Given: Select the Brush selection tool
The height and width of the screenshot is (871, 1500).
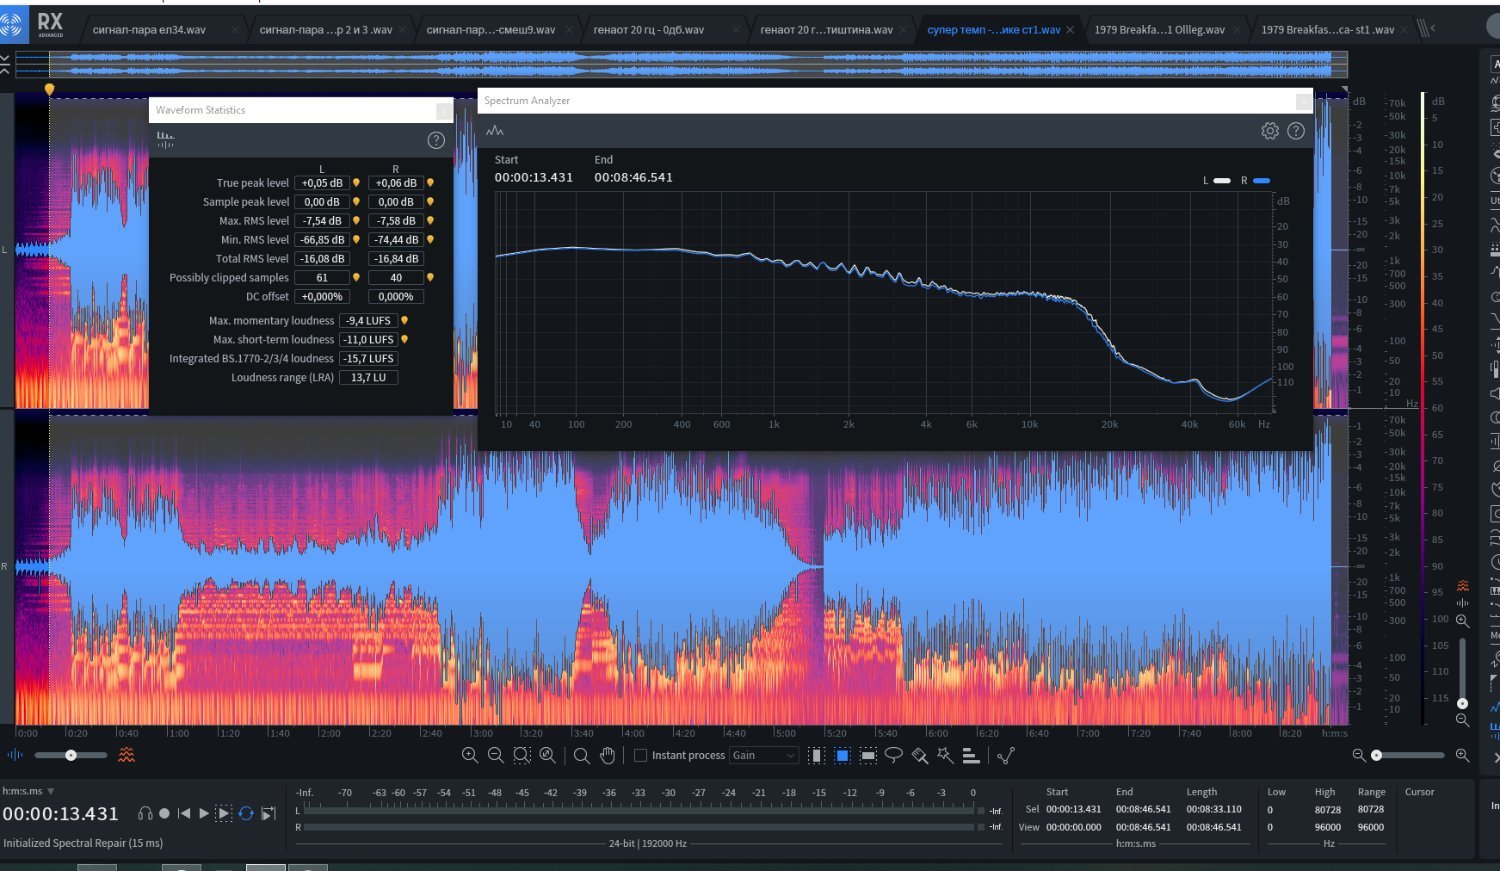Looking at the screenshot, I should pos(919,756).
